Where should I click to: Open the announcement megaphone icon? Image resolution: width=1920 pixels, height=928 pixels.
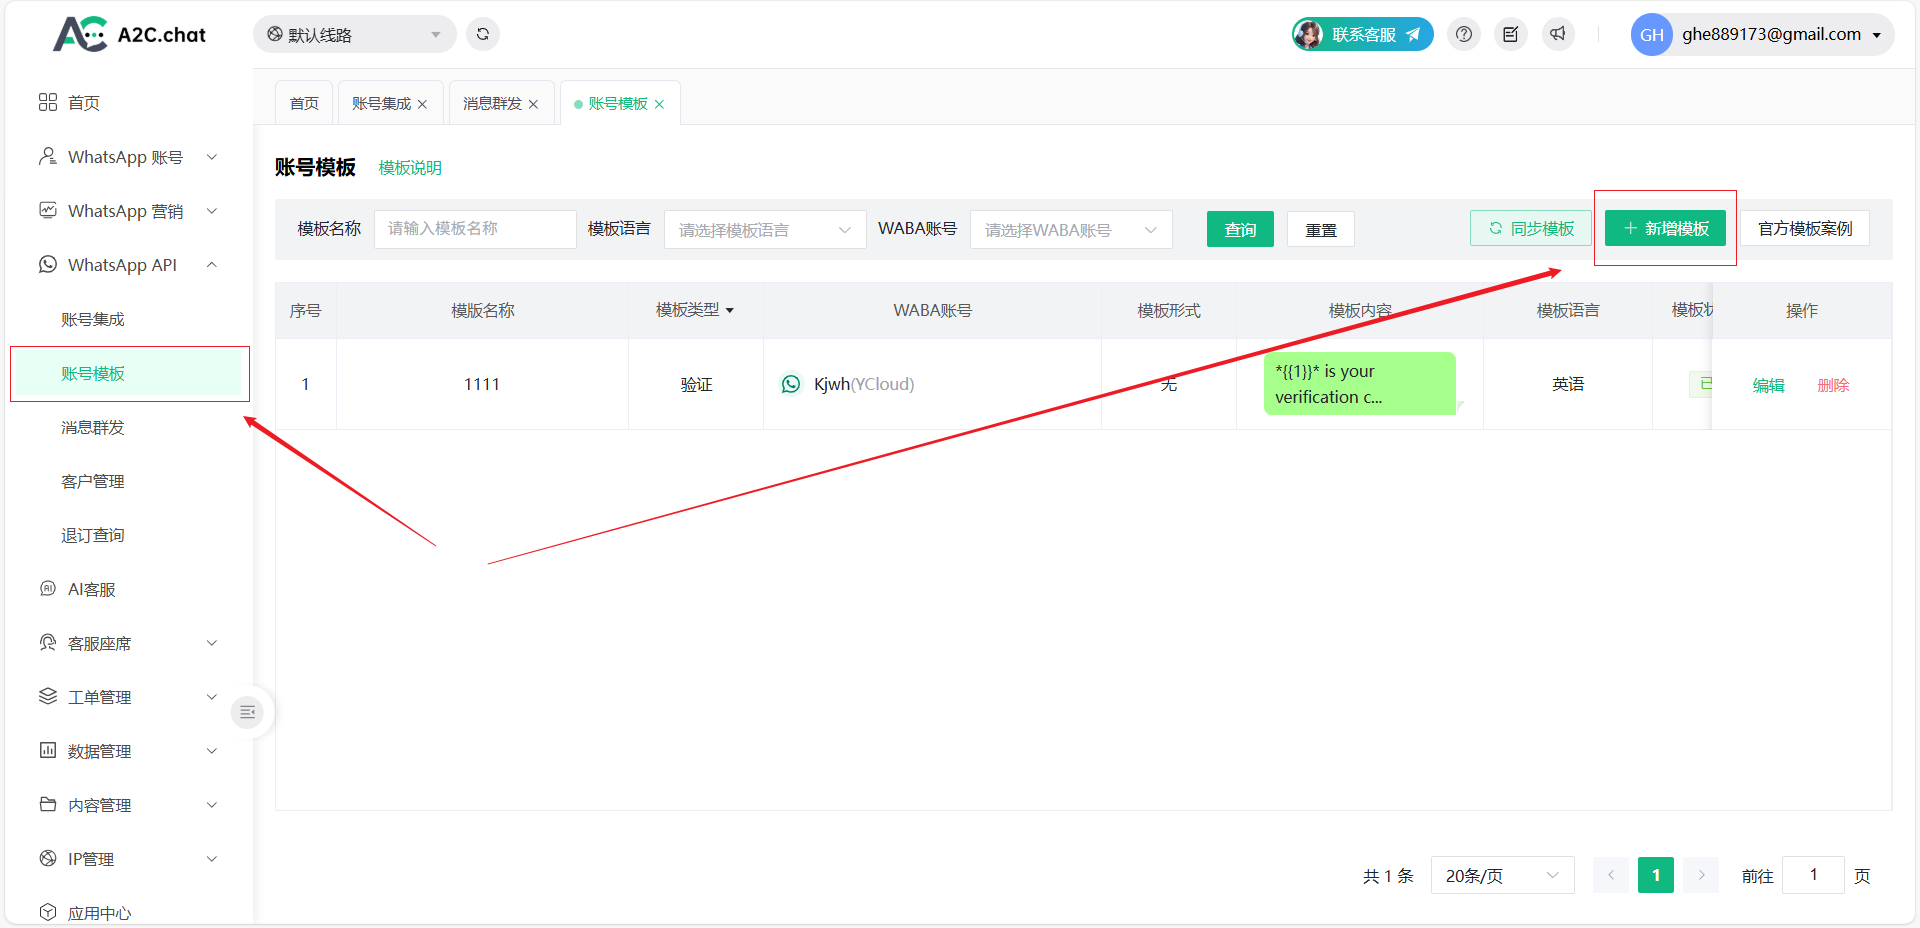coord(1558,34)
